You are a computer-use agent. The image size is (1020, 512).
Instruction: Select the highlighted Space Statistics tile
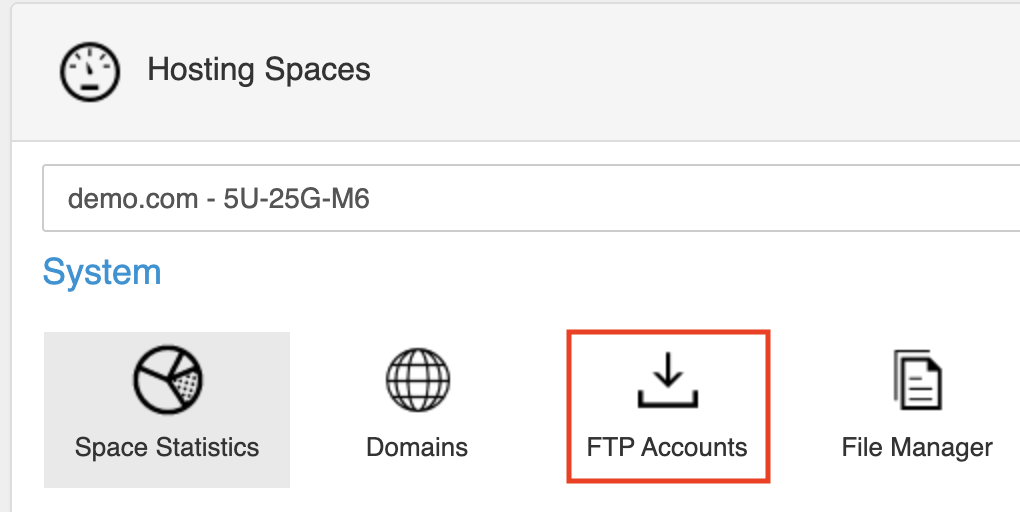click(167, 410)
